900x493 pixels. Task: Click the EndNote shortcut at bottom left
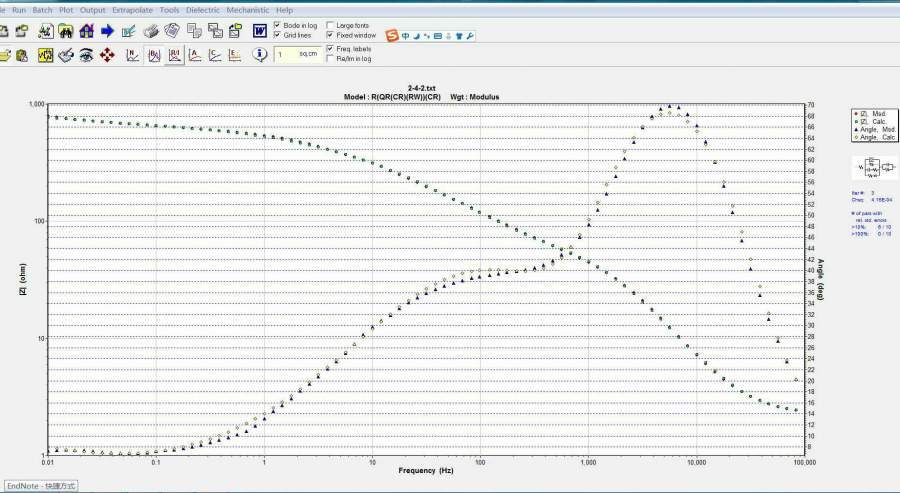pos(41,486)
